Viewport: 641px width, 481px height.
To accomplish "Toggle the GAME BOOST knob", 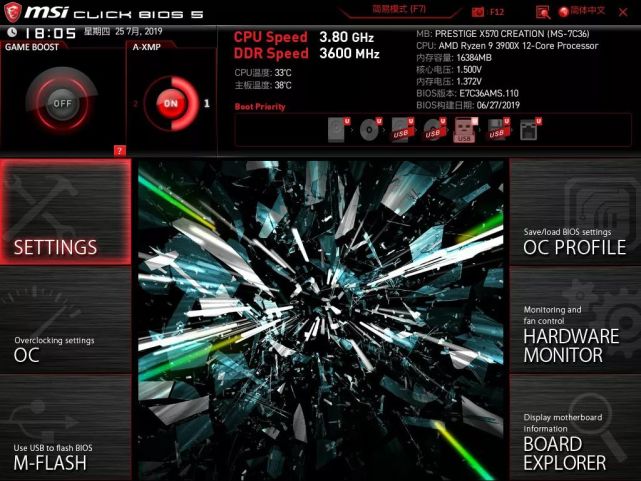I will click(x=62, y=103).
